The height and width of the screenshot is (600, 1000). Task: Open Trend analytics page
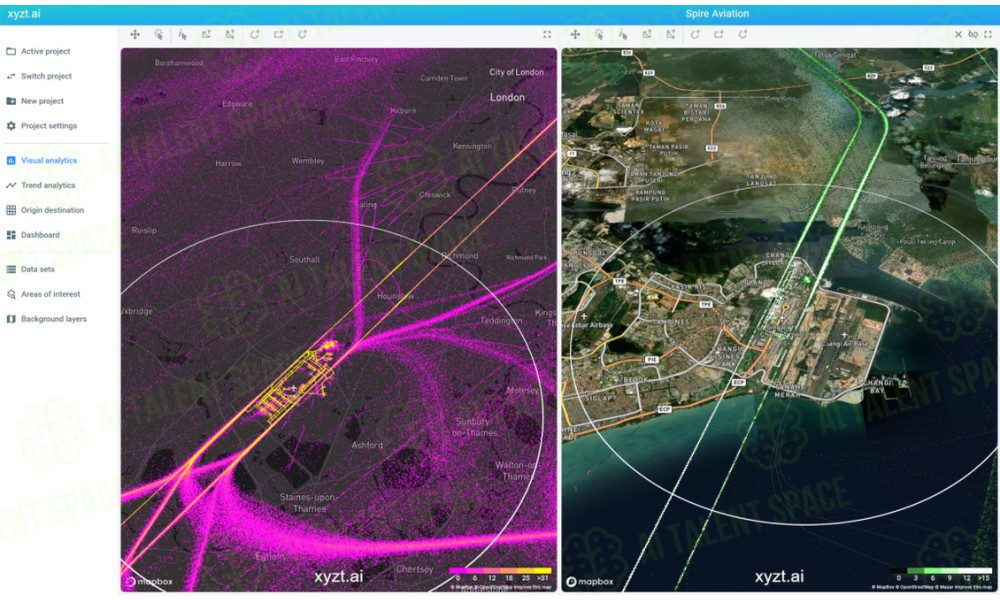pyautogui.click(x=40, y=185)
